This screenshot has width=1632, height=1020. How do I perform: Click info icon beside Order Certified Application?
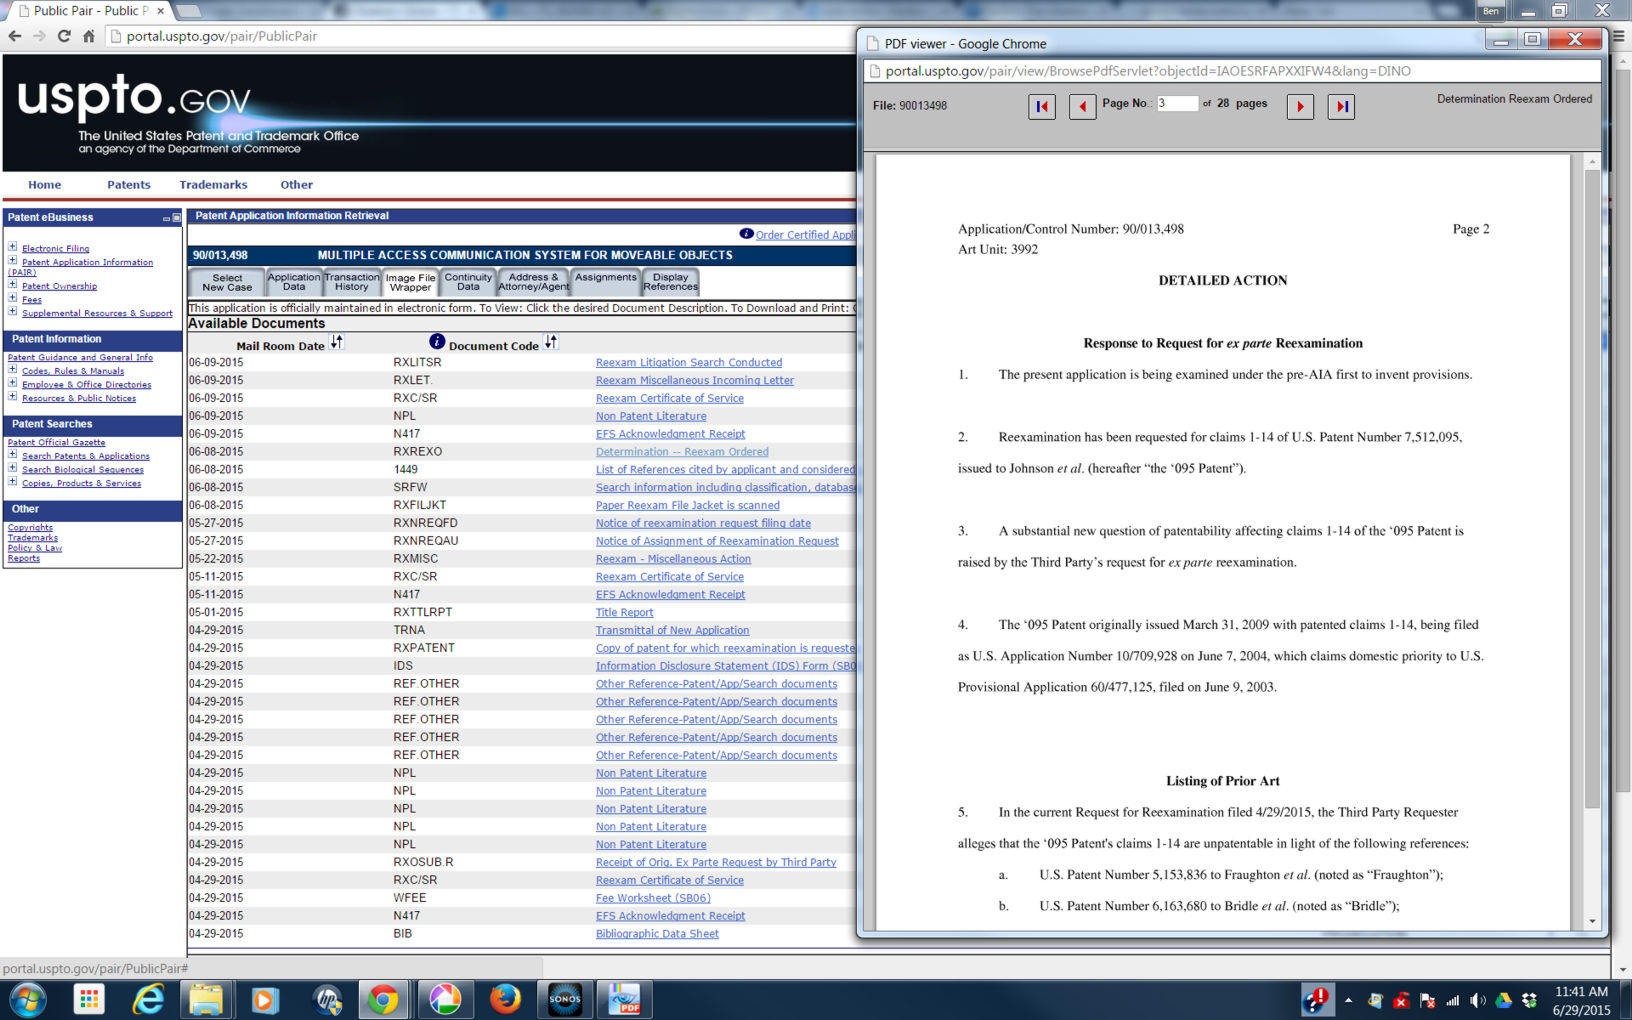[746, 234]
